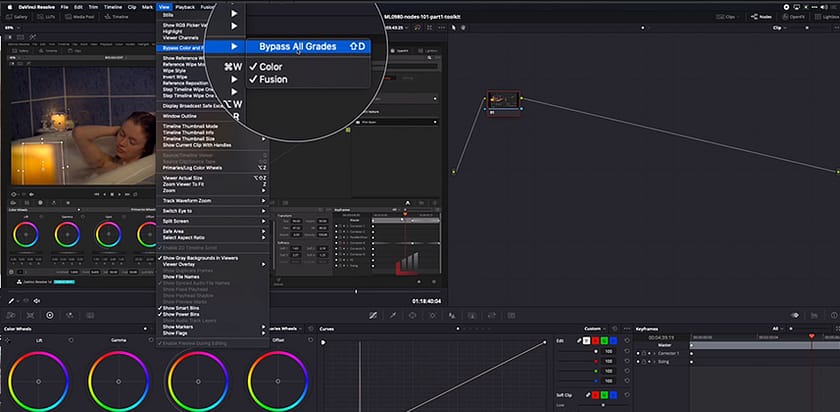The width and height of the screenshot is (840, 412).
Task: Reset the Gamma color wheel
Action: (152, 340)
